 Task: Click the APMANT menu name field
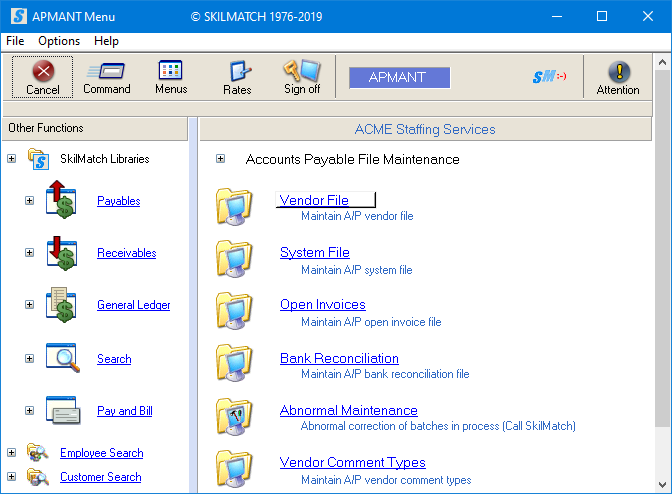(399, 78)
